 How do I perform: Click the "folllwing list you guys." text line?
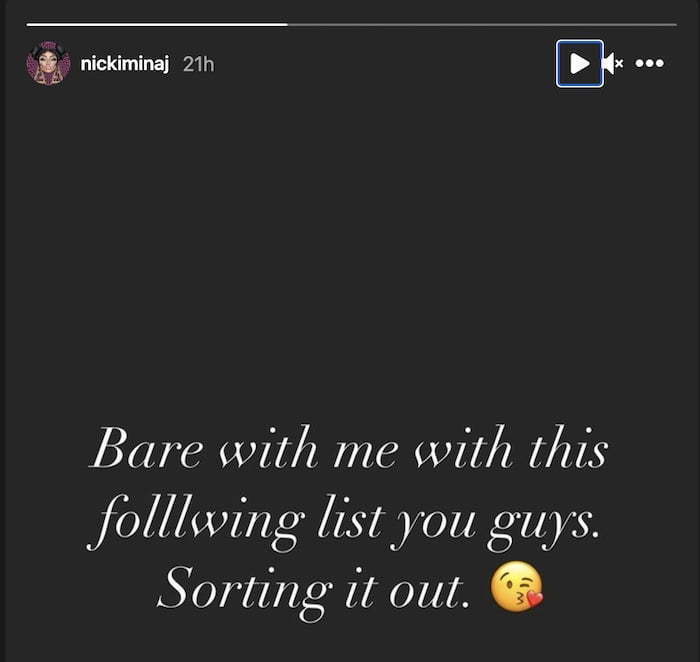(x=343, y=522)
